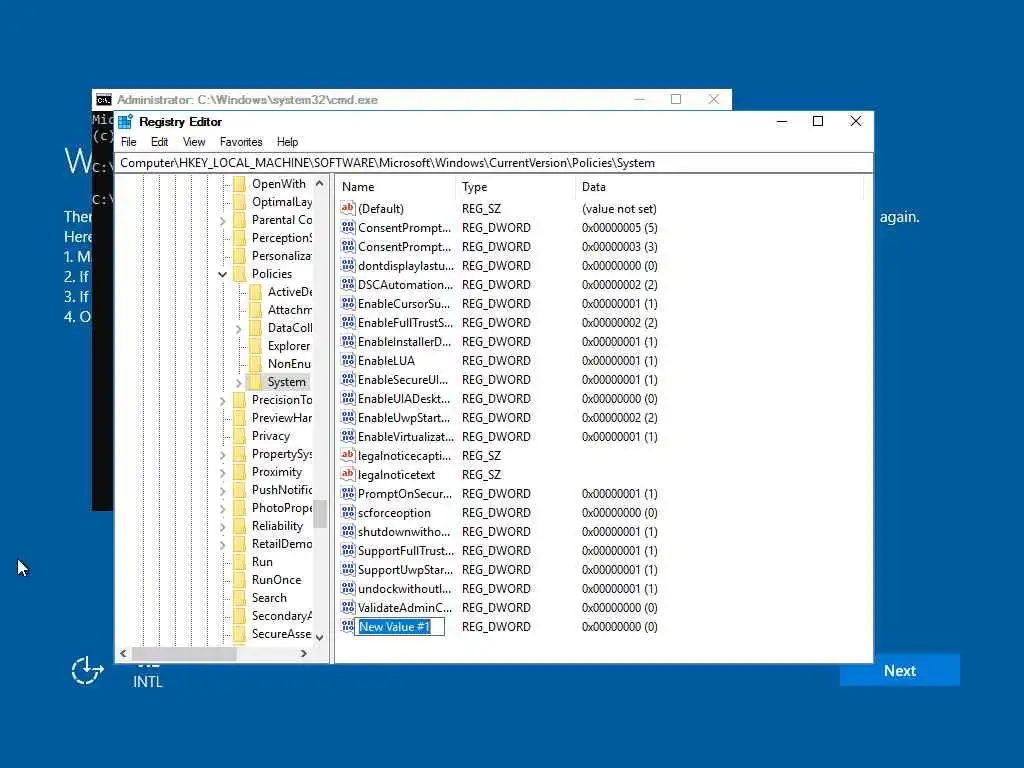Select the Personaliza key in tree

(281, 255)
